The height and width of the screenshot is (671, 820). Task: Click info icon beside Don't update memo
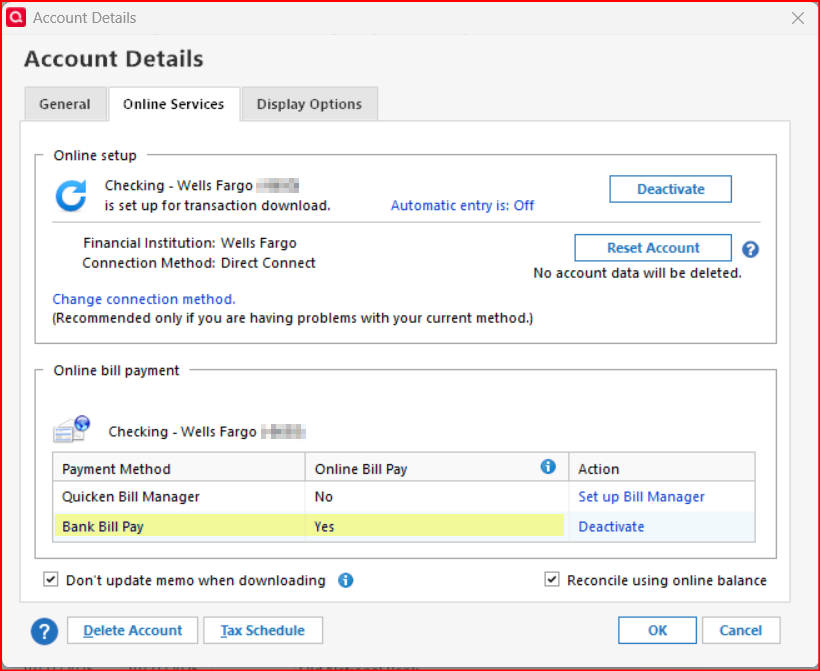345,580
